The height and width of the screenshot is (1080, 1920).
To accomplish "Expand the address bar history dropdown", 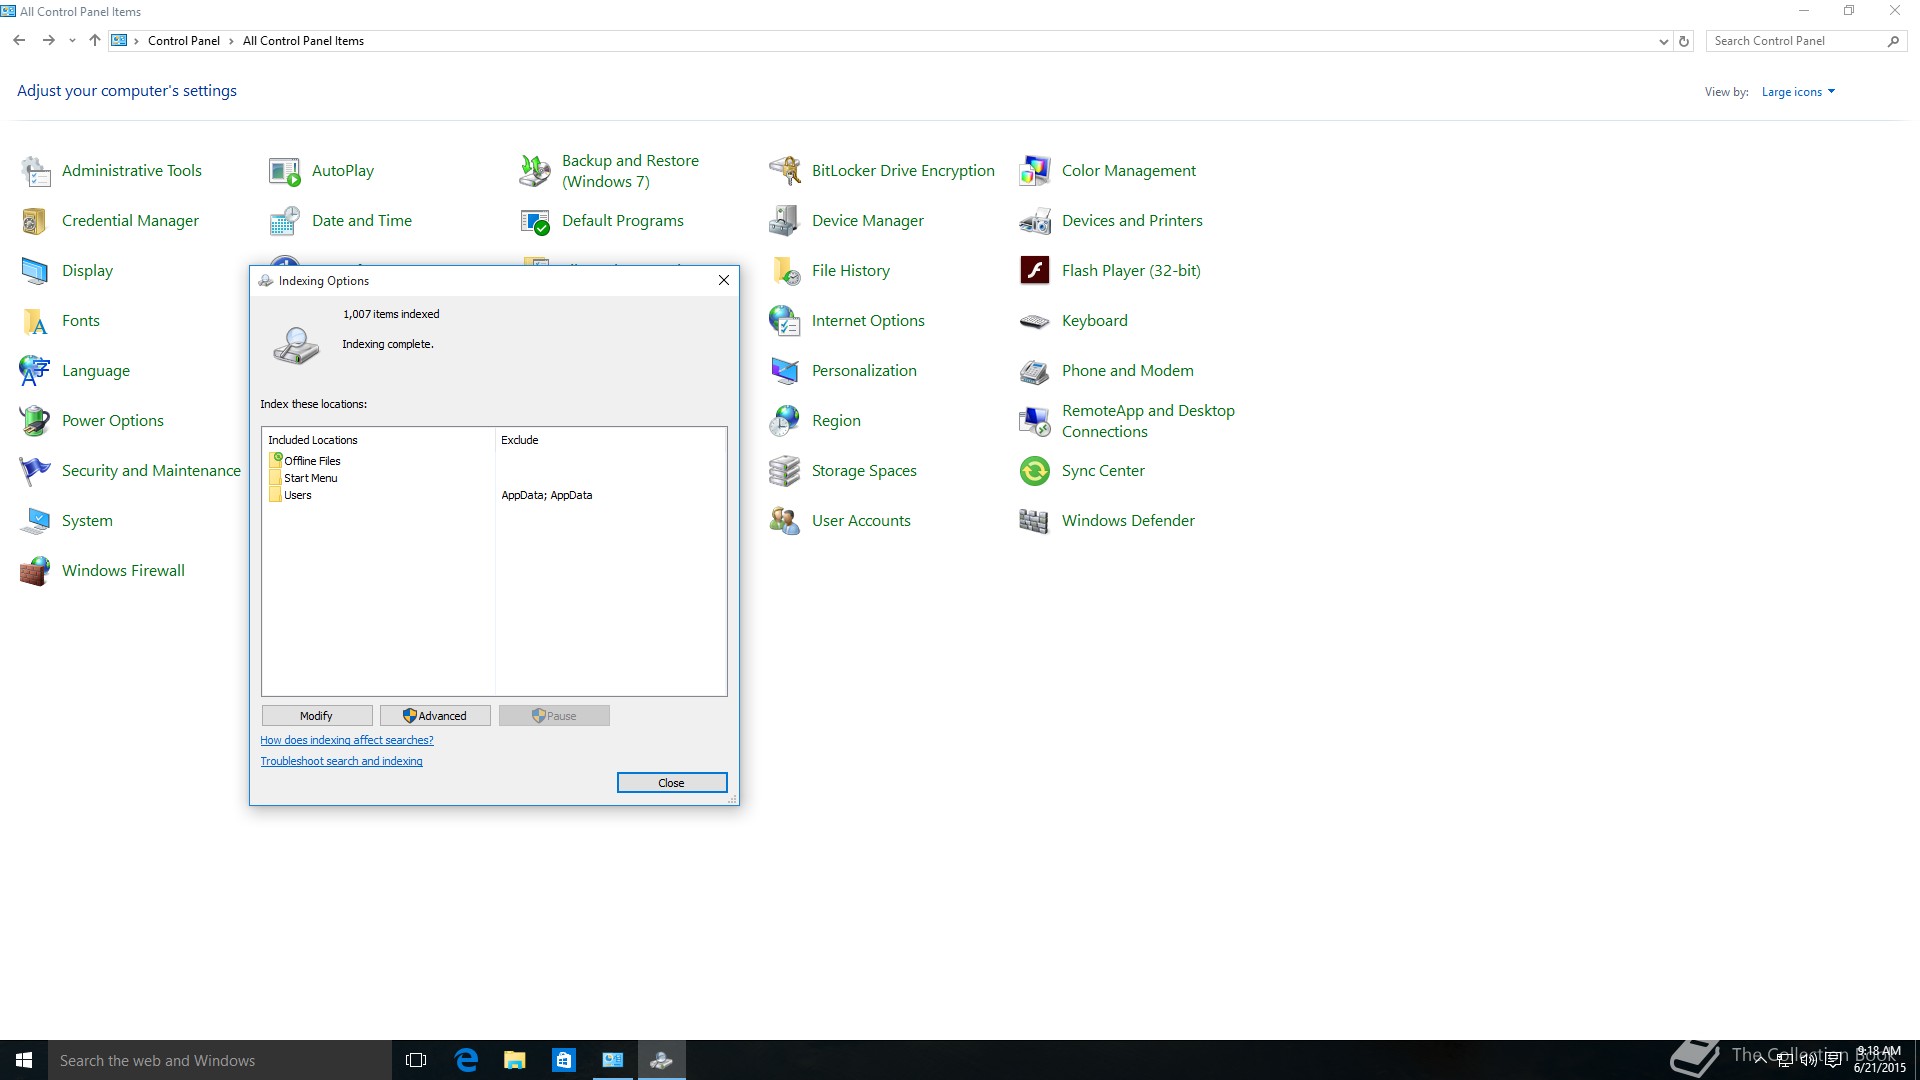I will click(1663, 41).
